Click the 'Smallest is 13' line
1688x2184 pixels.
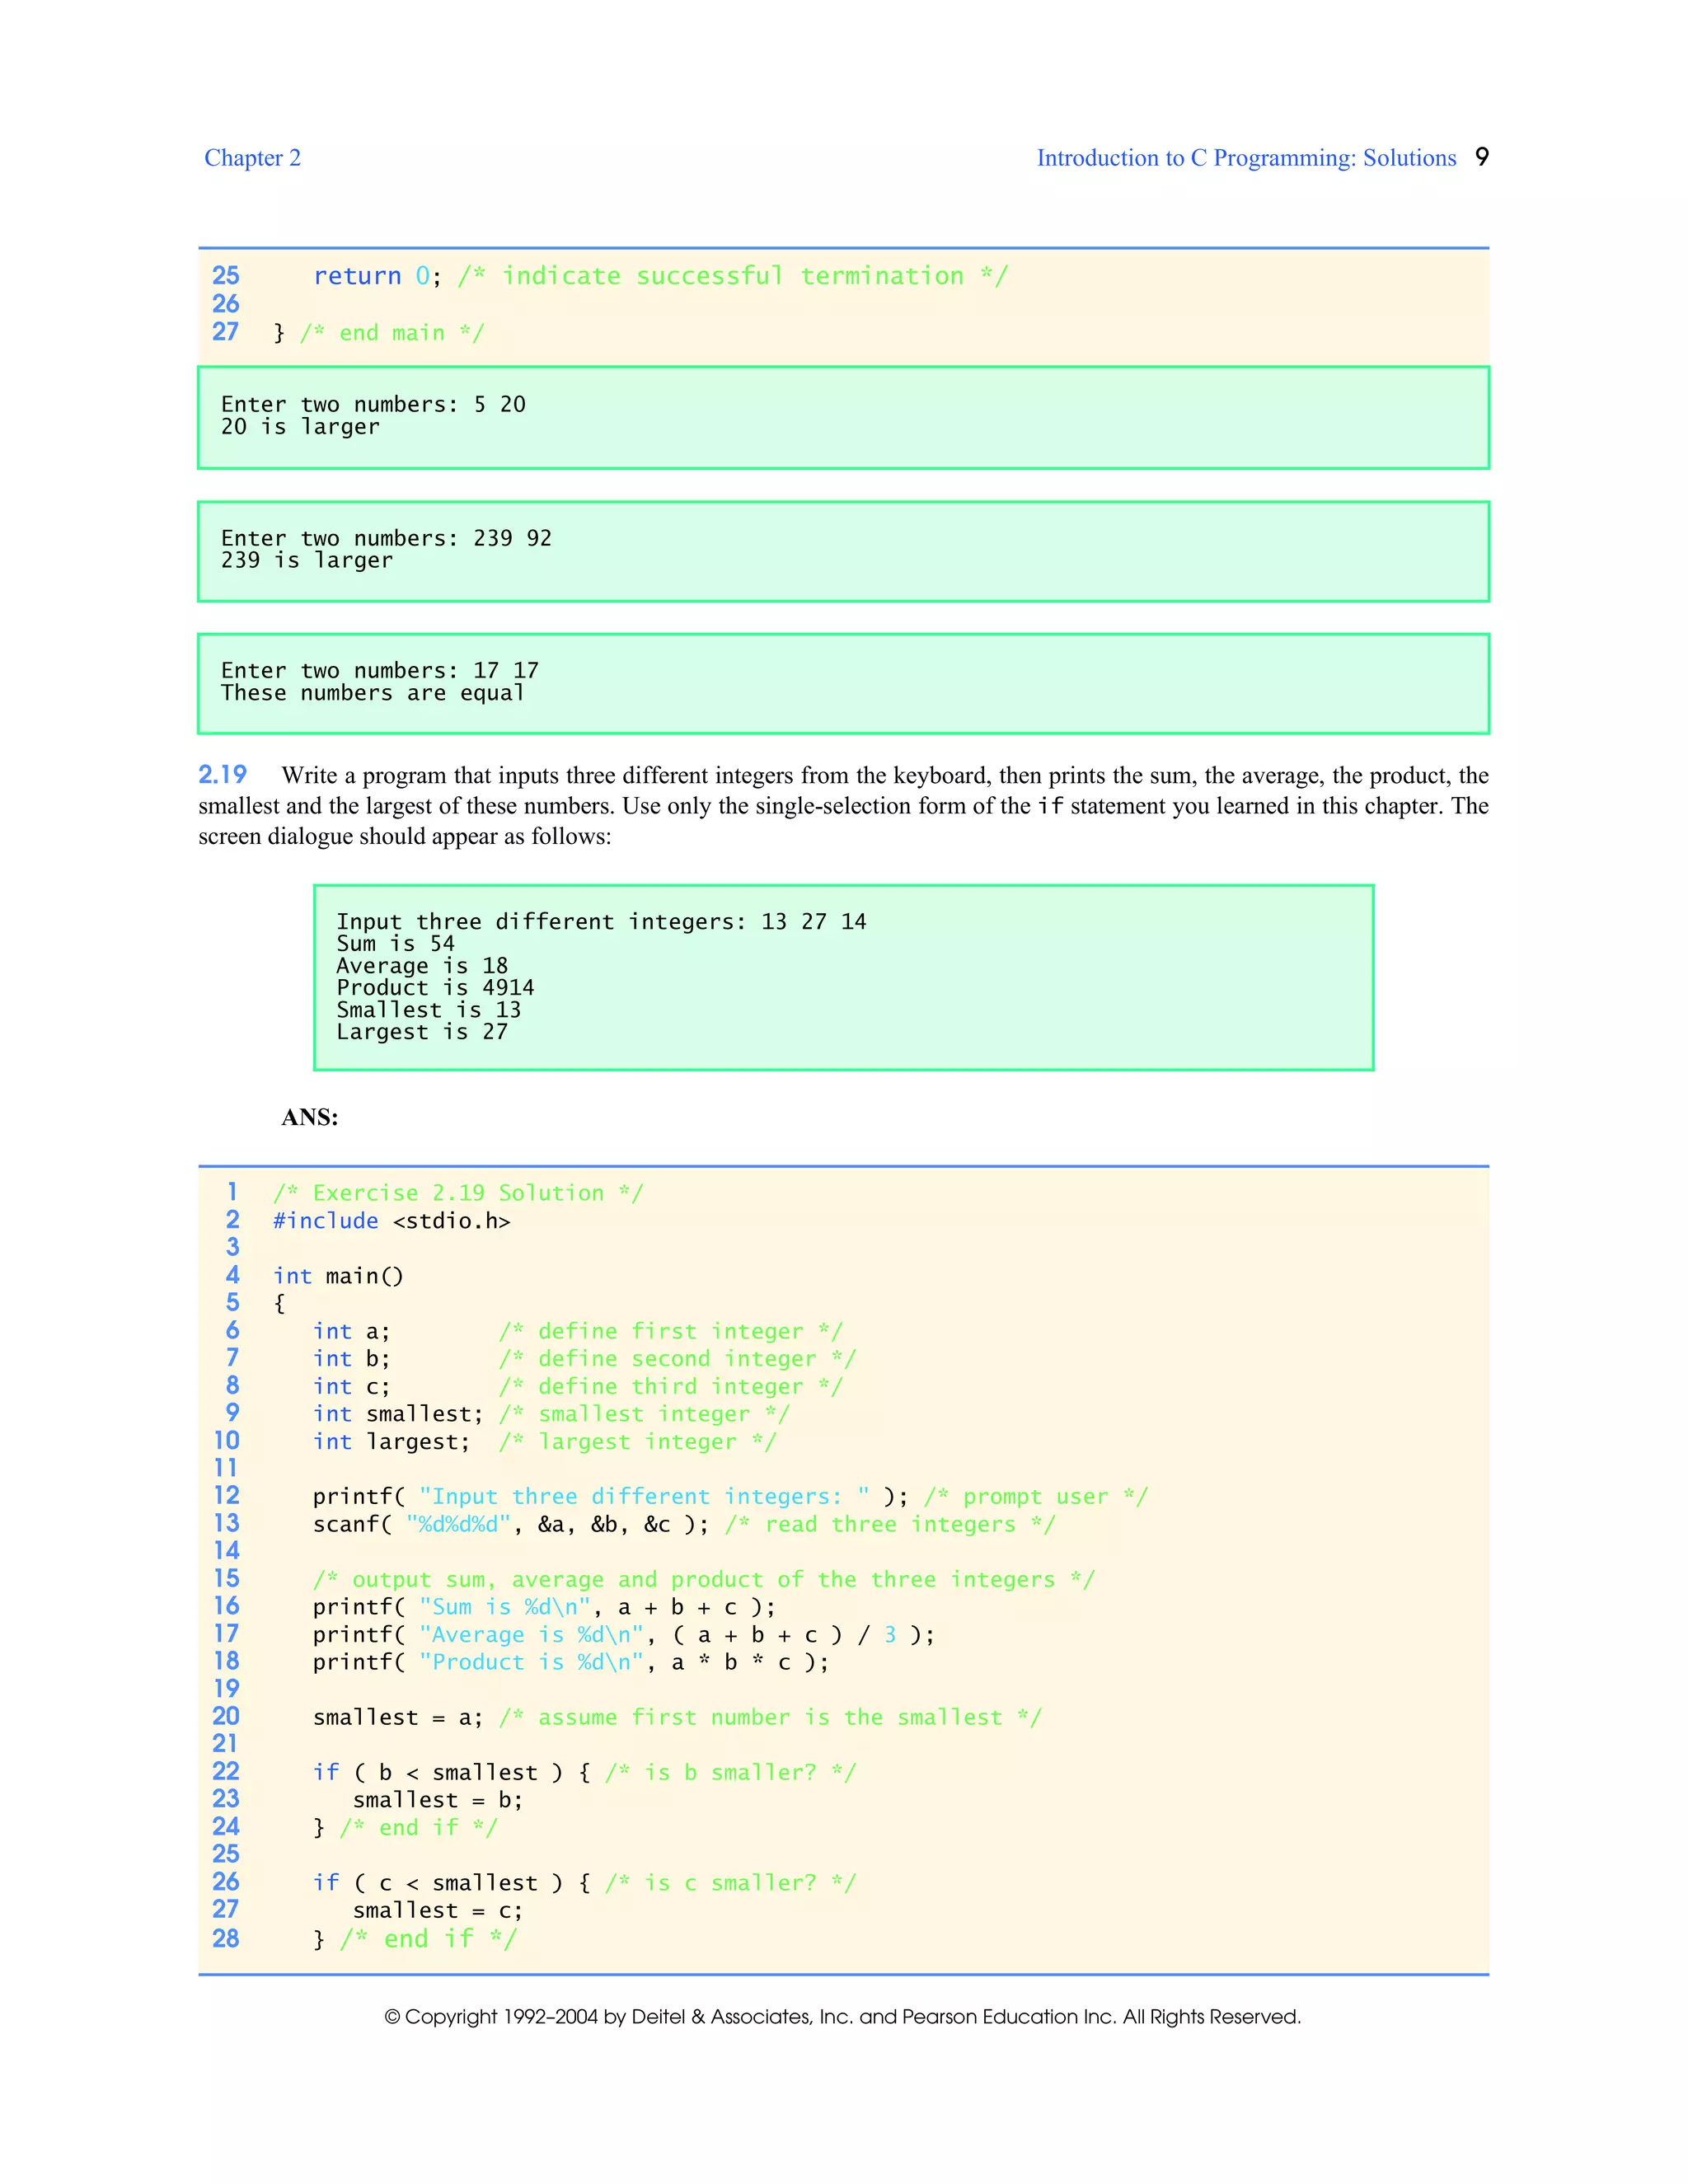pyautogui.click(x=428, y=1010)
